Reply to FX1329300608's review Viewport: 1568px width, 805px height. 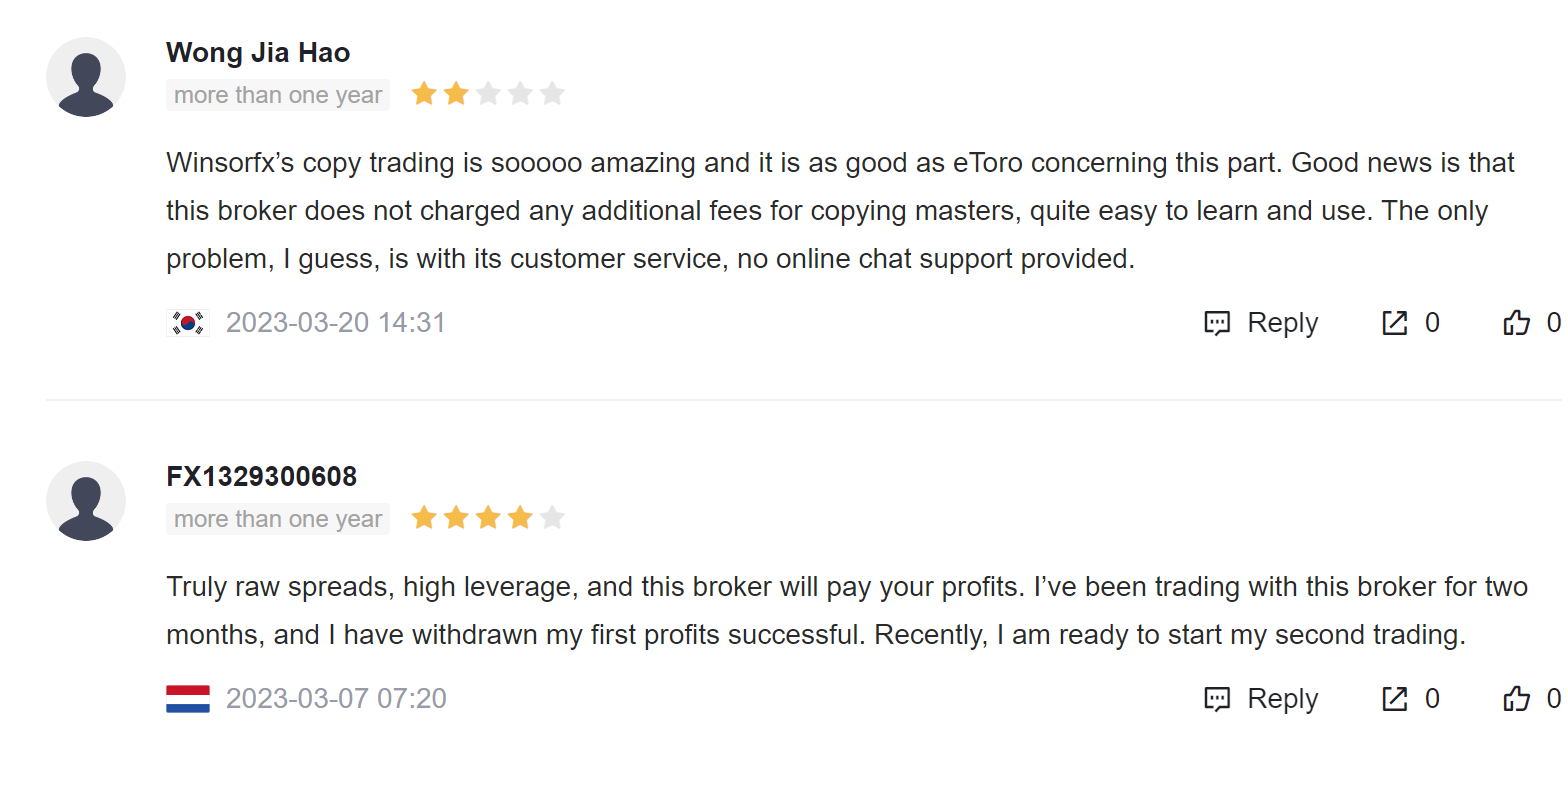[1261, 699]
